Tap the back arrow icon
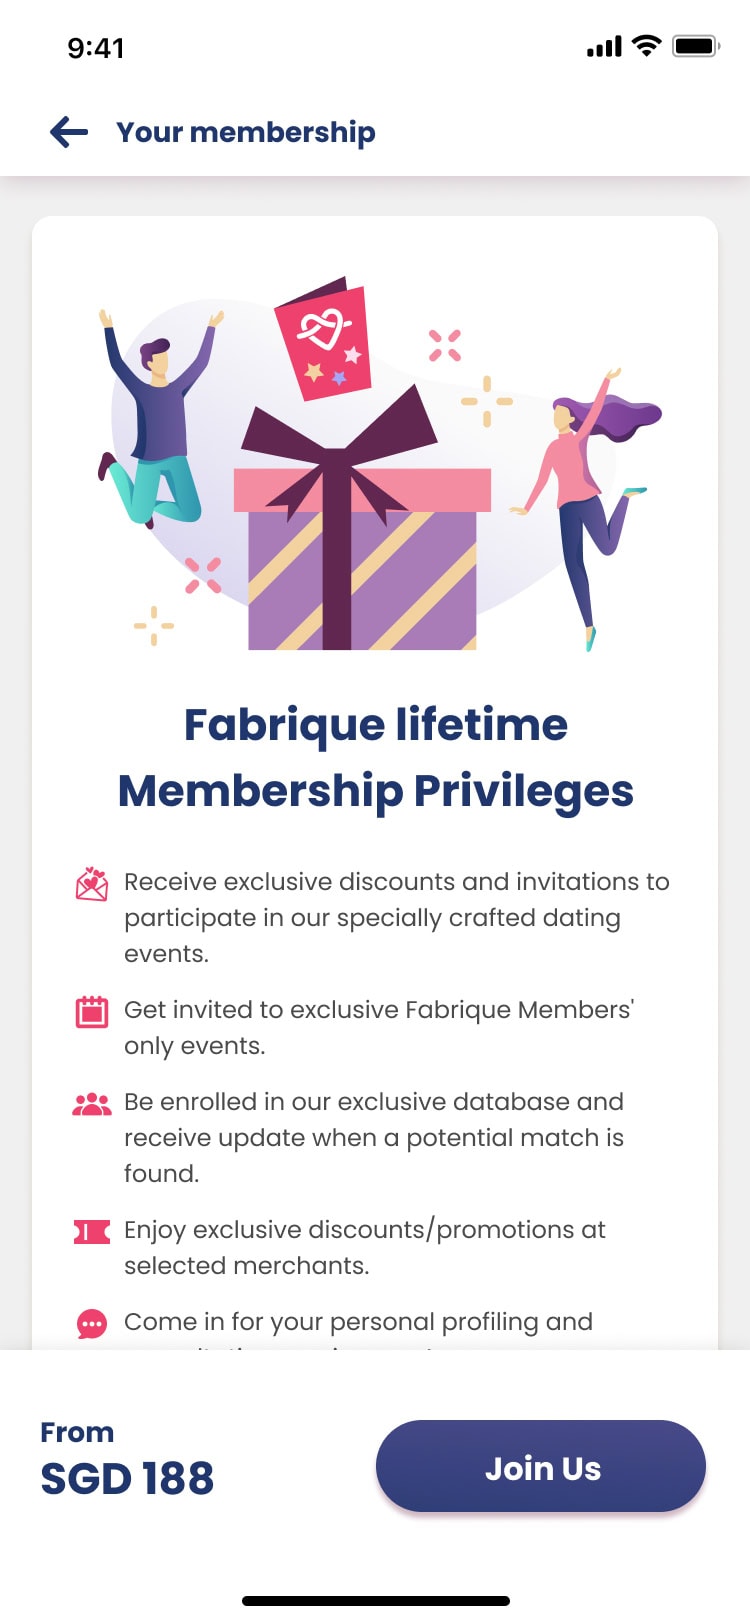The width and height of the screenshot is (750, 1624). (69, 132)
